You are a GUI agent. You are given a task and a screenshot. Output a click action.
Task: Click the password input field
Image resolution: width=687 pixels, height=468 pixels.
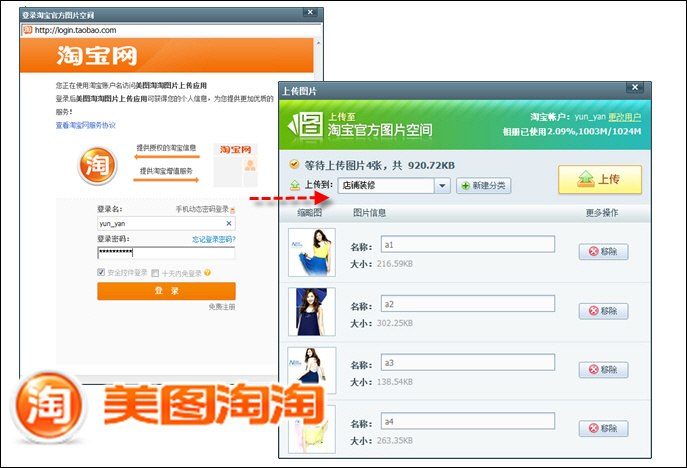click(166, 252)
